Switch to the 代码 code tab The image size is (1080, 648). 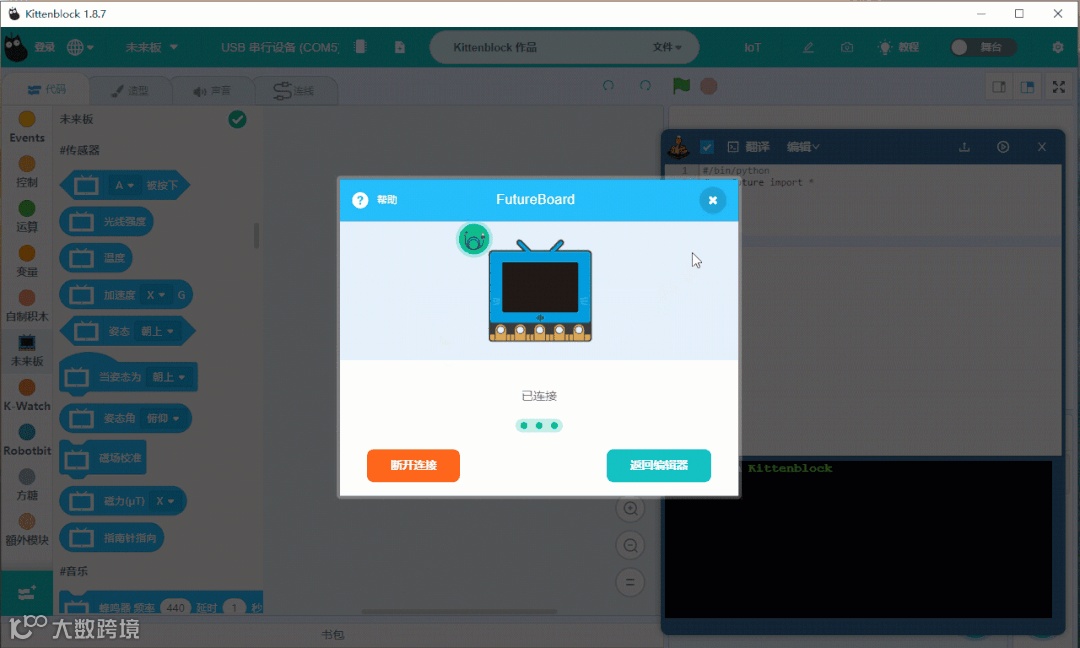point(46,90)
